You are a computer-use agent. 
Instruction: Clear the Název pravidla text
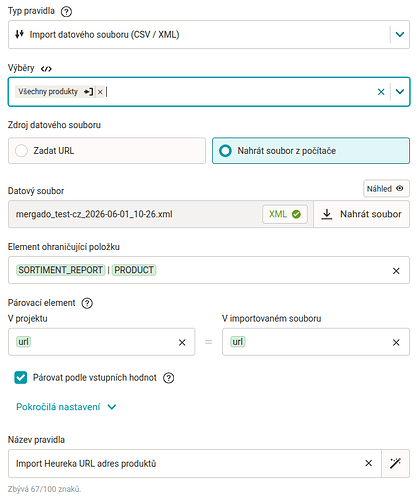pyautogui.click(x=368, y=463)
